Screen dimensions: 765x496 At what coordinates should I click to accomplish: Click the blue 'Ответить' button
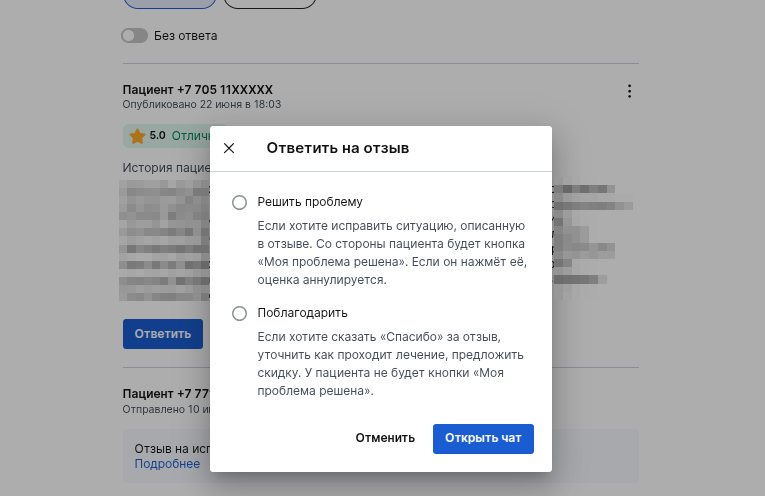(x=162, y=334)
